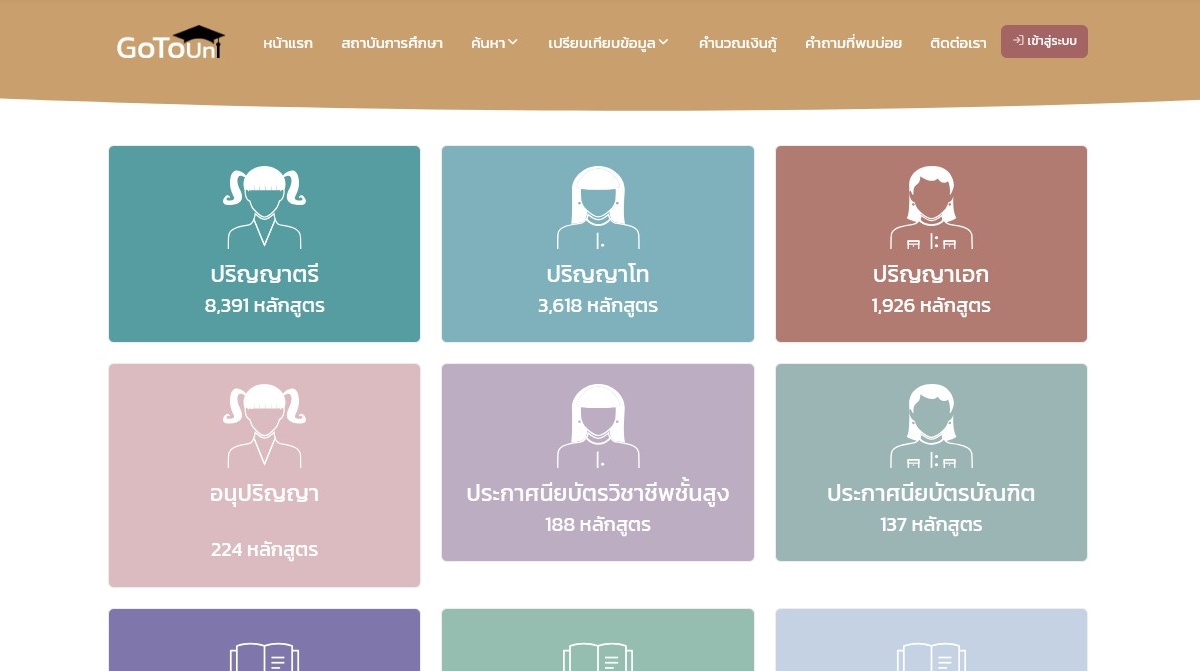Expand the เปรียบเทียบข้อมูล dropdown menu

[608, 43]
